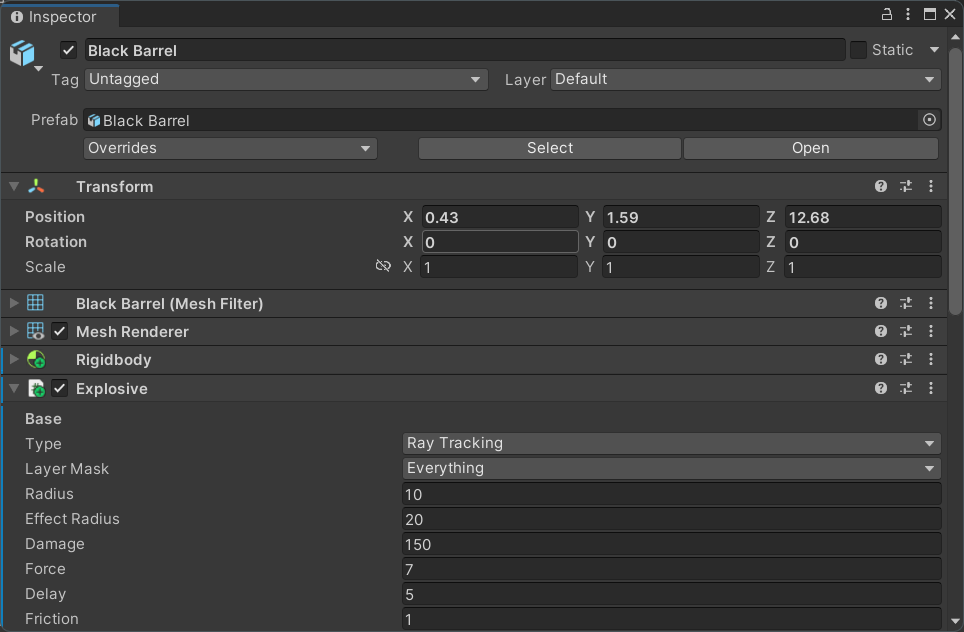Click the GameObject cube icon
Viewport: 964px width, 632px height.
[22, 53]
